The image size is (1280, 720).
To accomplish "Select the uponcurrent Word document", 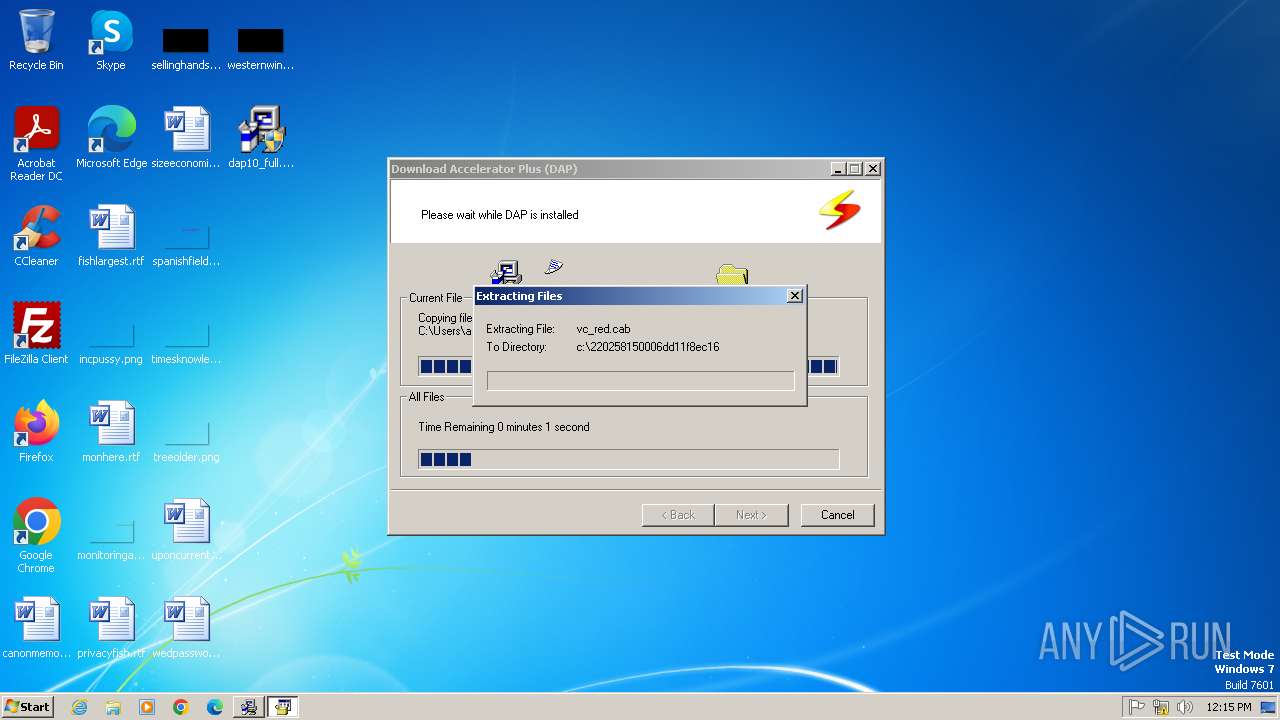I will pyautogui.click(x=186, y=530).
